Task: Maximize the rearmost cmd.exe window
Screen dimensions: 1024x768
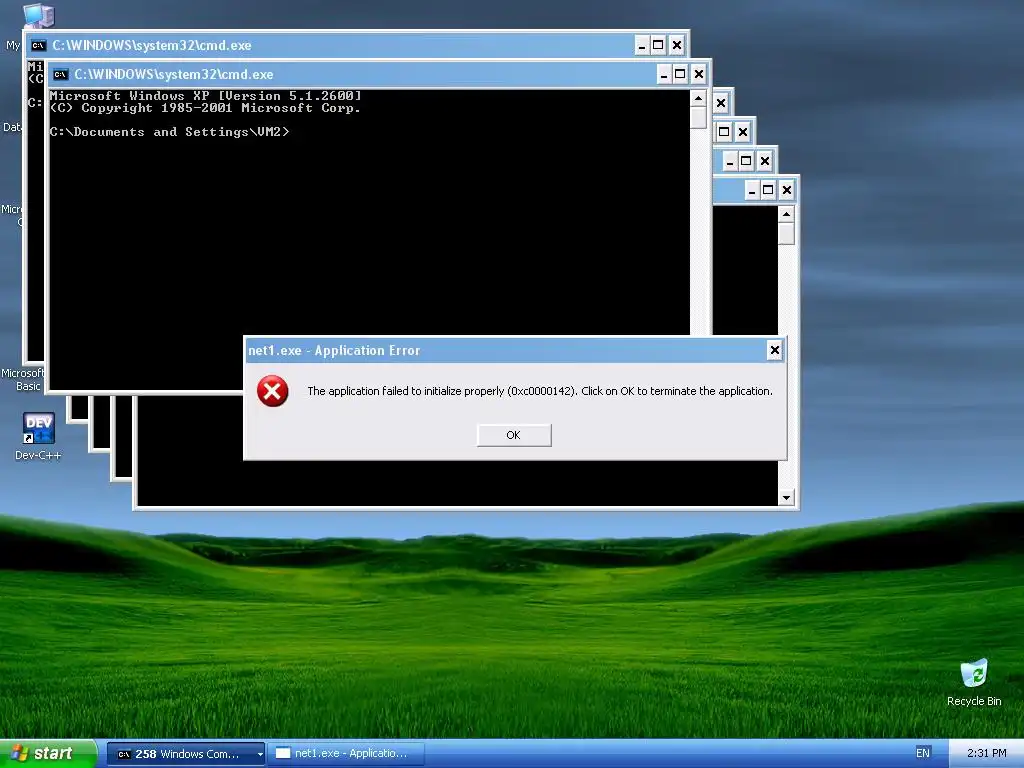Action: pos(658,45)
